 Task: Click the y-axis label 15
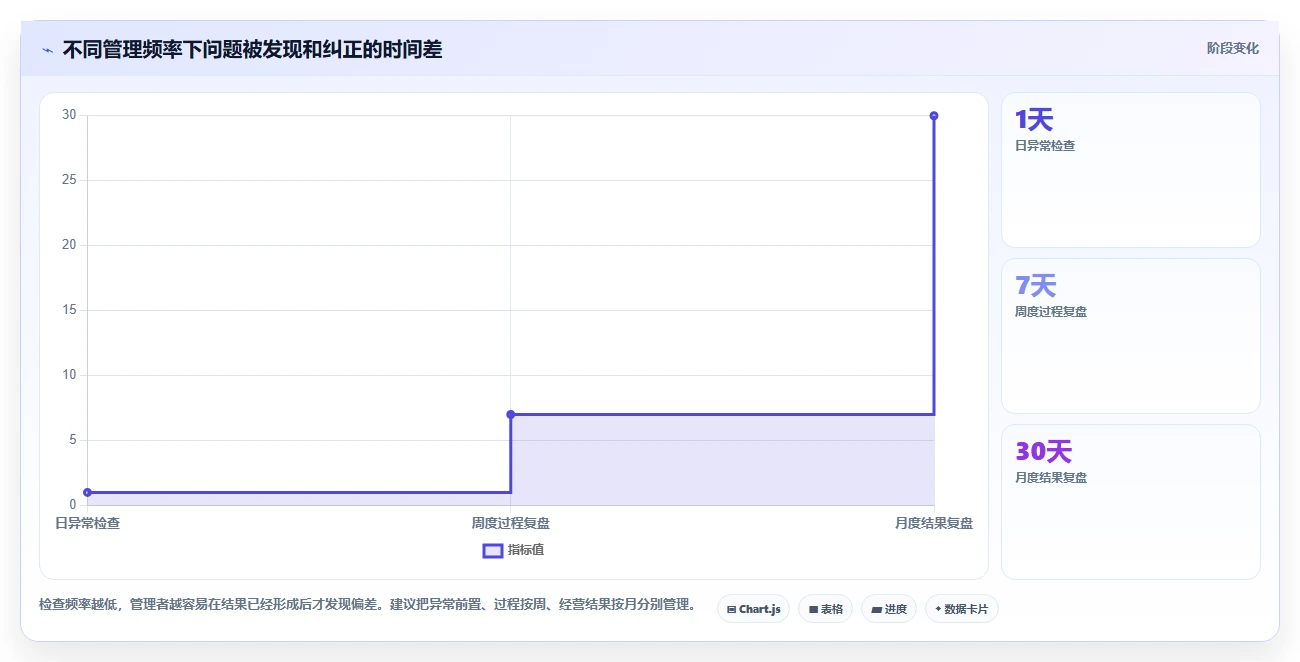tap(69, 310)
